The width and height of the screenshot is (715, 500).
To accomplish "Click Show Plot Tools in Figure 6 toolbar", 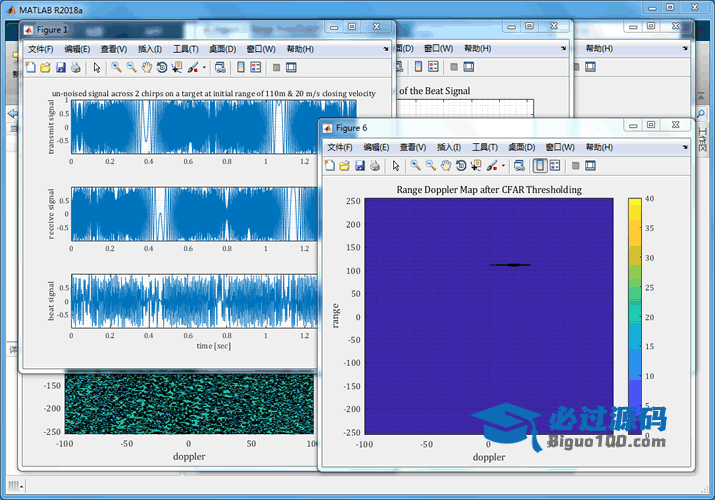I will point(590,166).
